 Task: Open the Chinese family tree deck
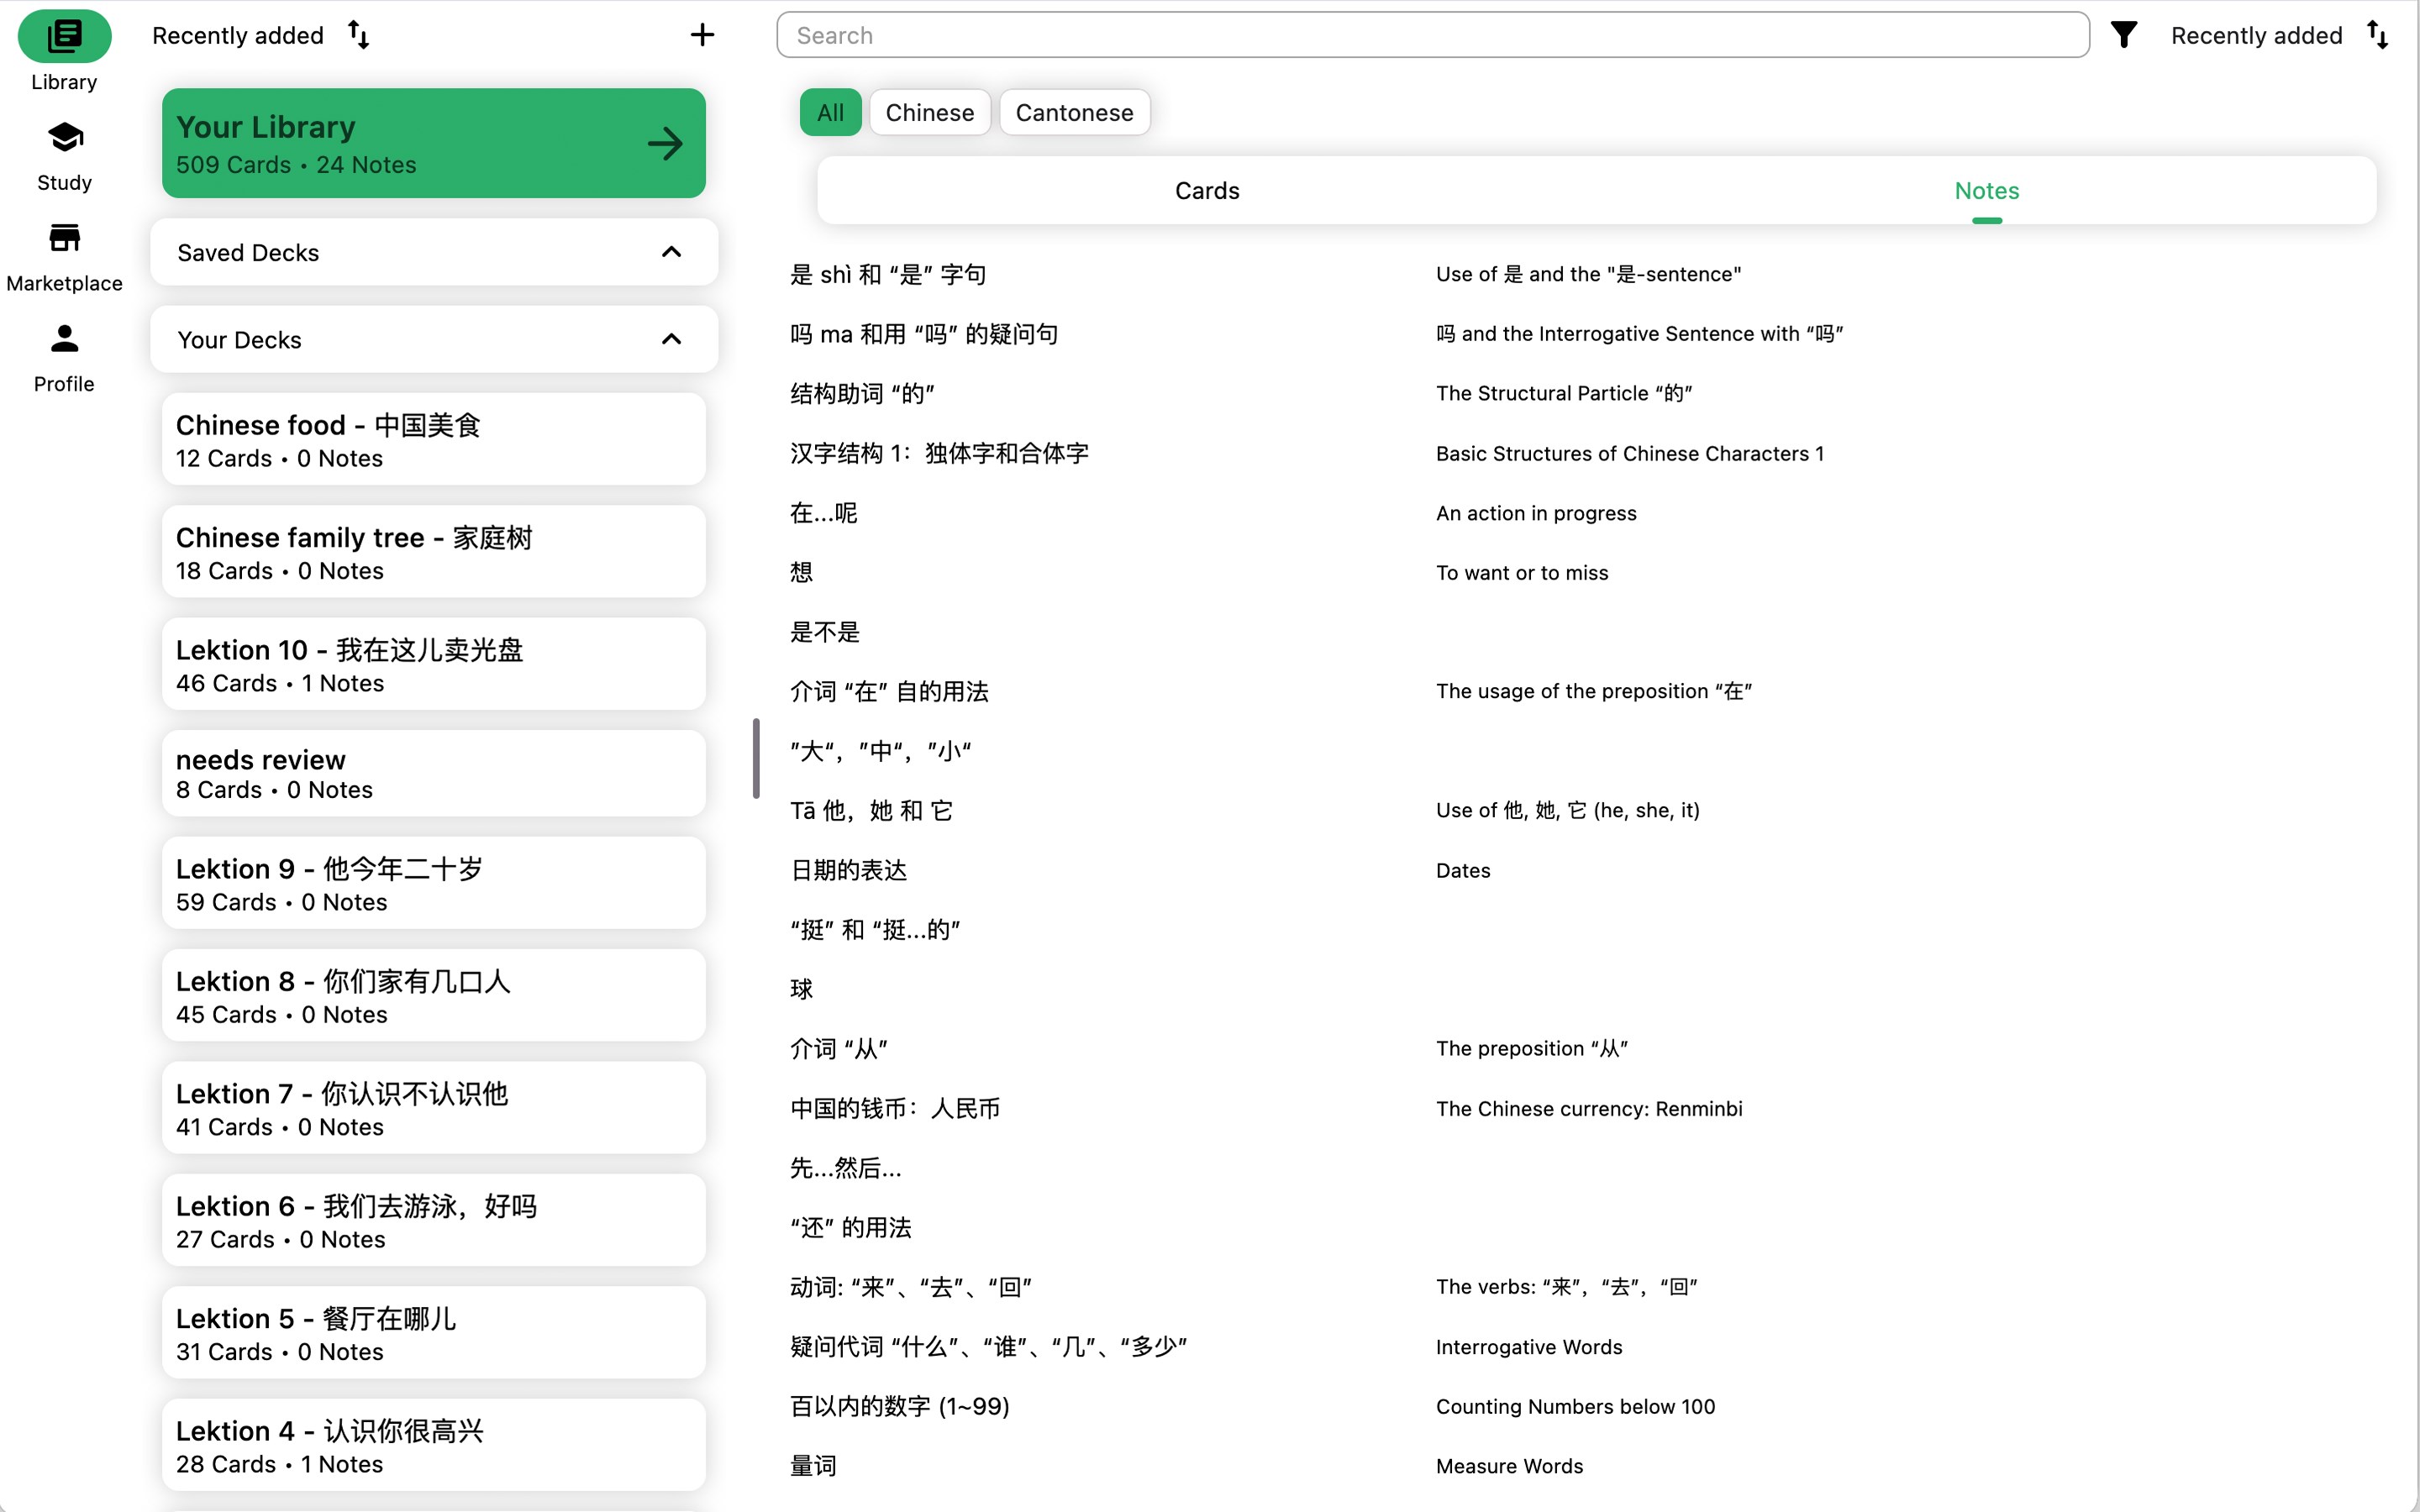pyautogui.click(x=433, y=552)
